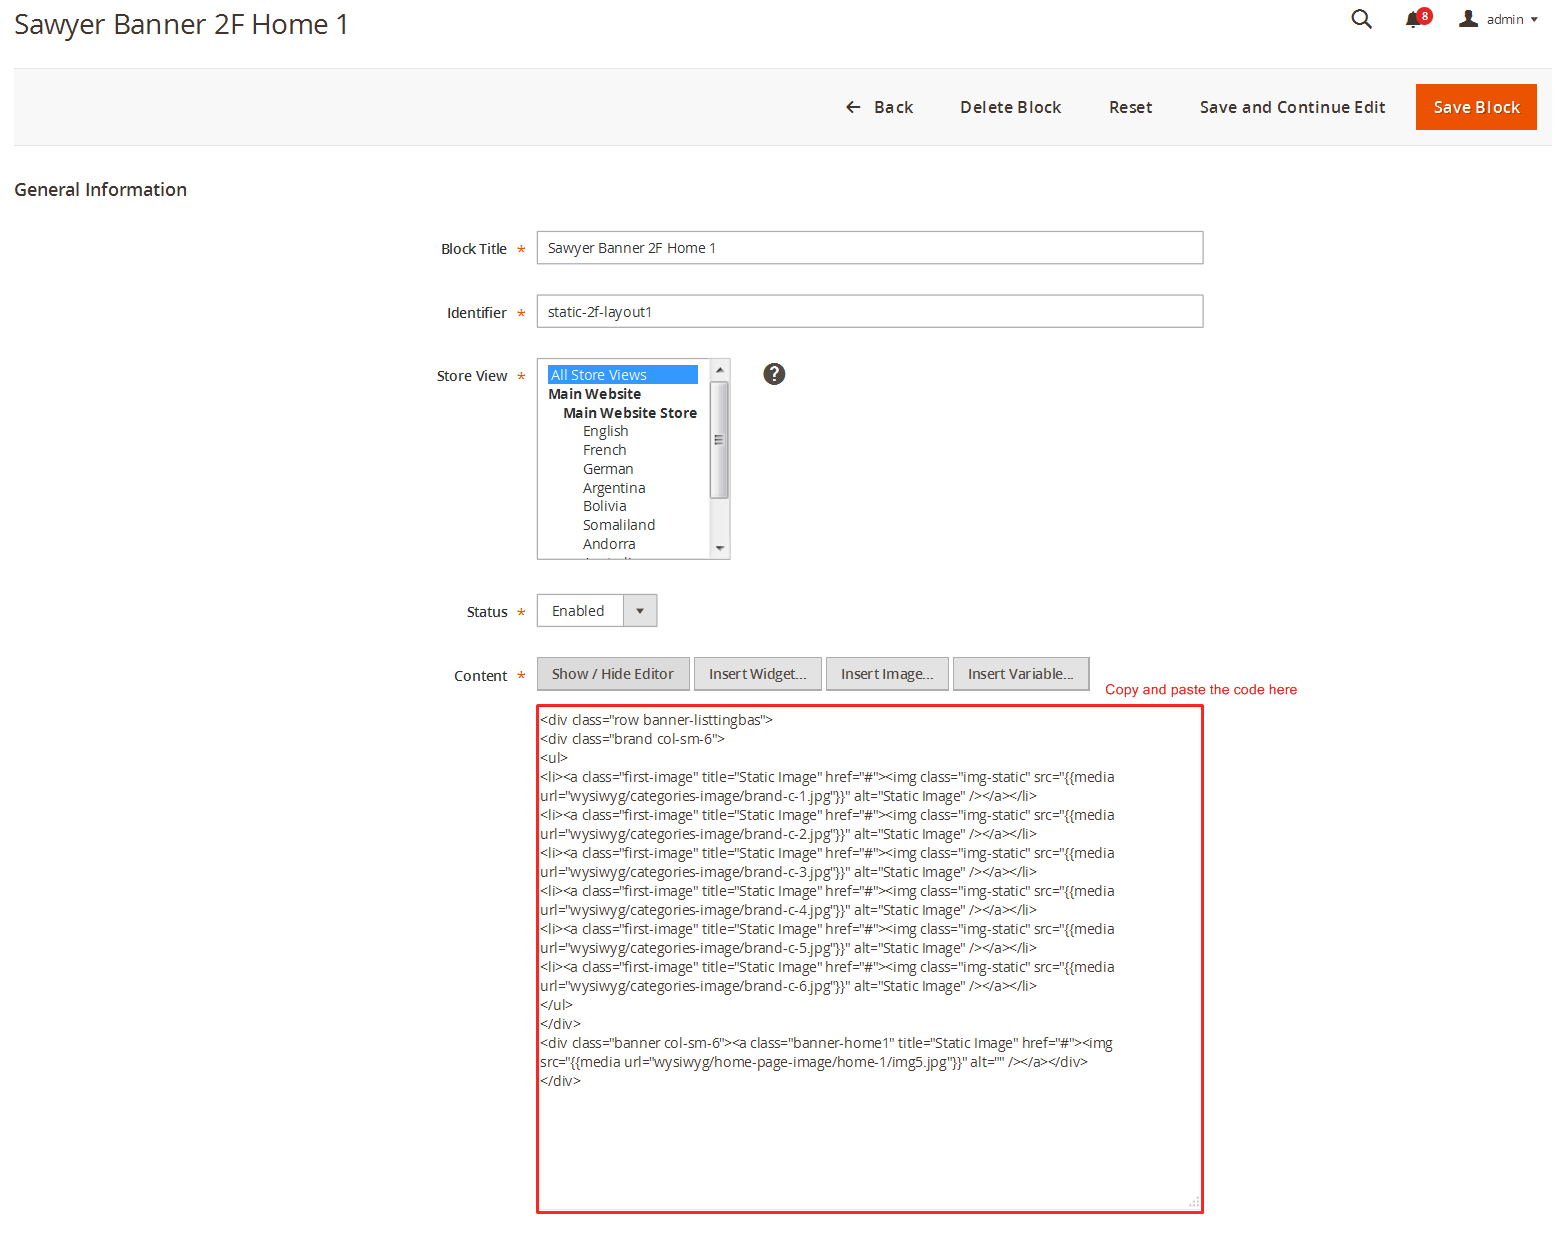
Task: Select Main Website Store in list
Action: click(630, 413)
